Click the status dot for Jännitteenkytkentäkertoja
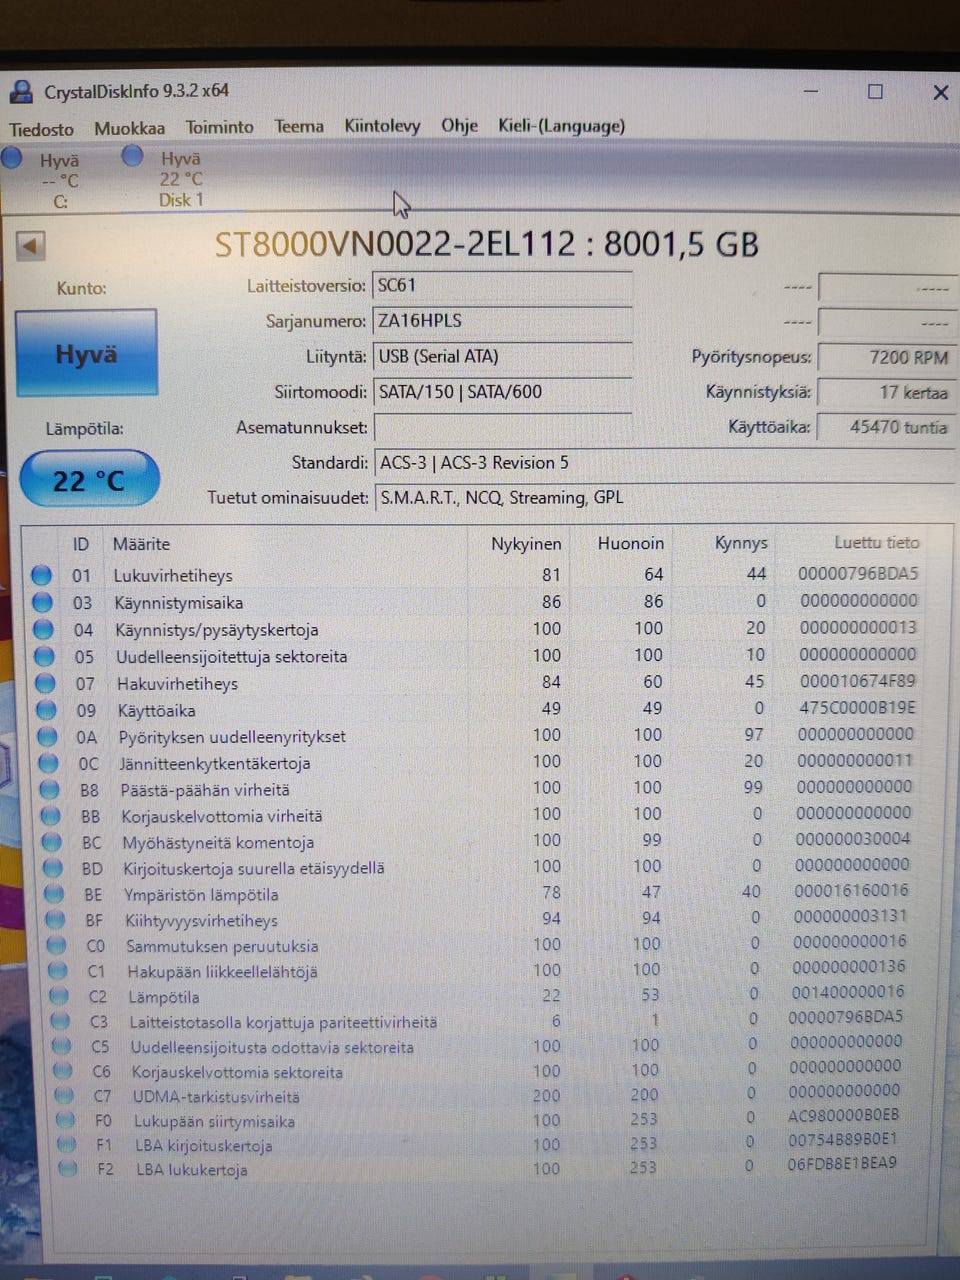 [48, 763]
